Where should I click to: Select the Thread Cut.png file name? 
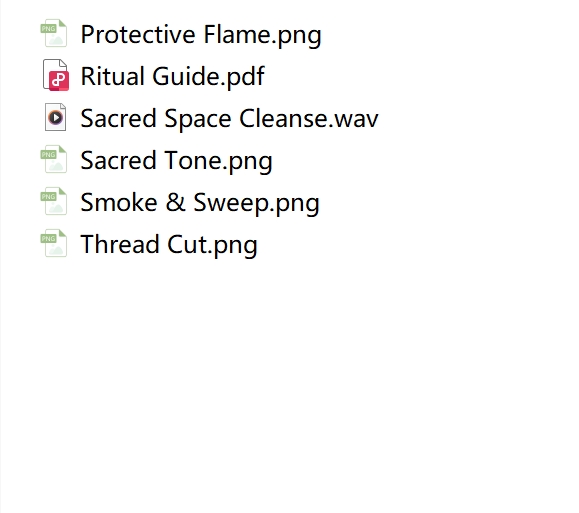pos(169,245)
